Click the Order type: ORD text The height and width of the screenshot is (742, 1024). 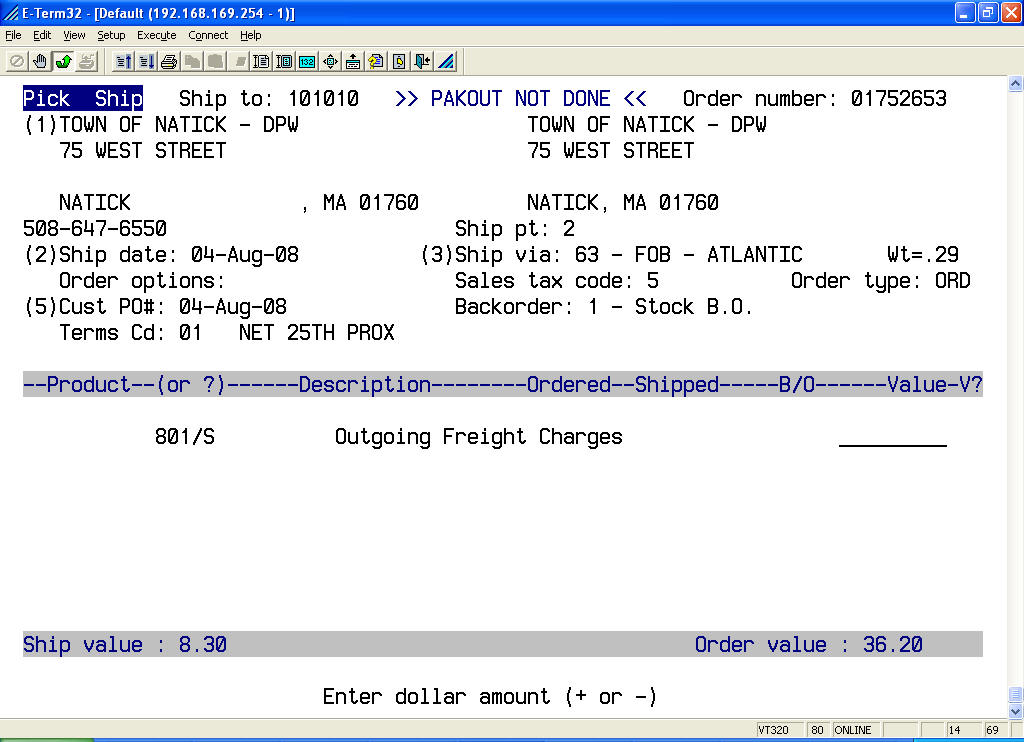point(880,281)
